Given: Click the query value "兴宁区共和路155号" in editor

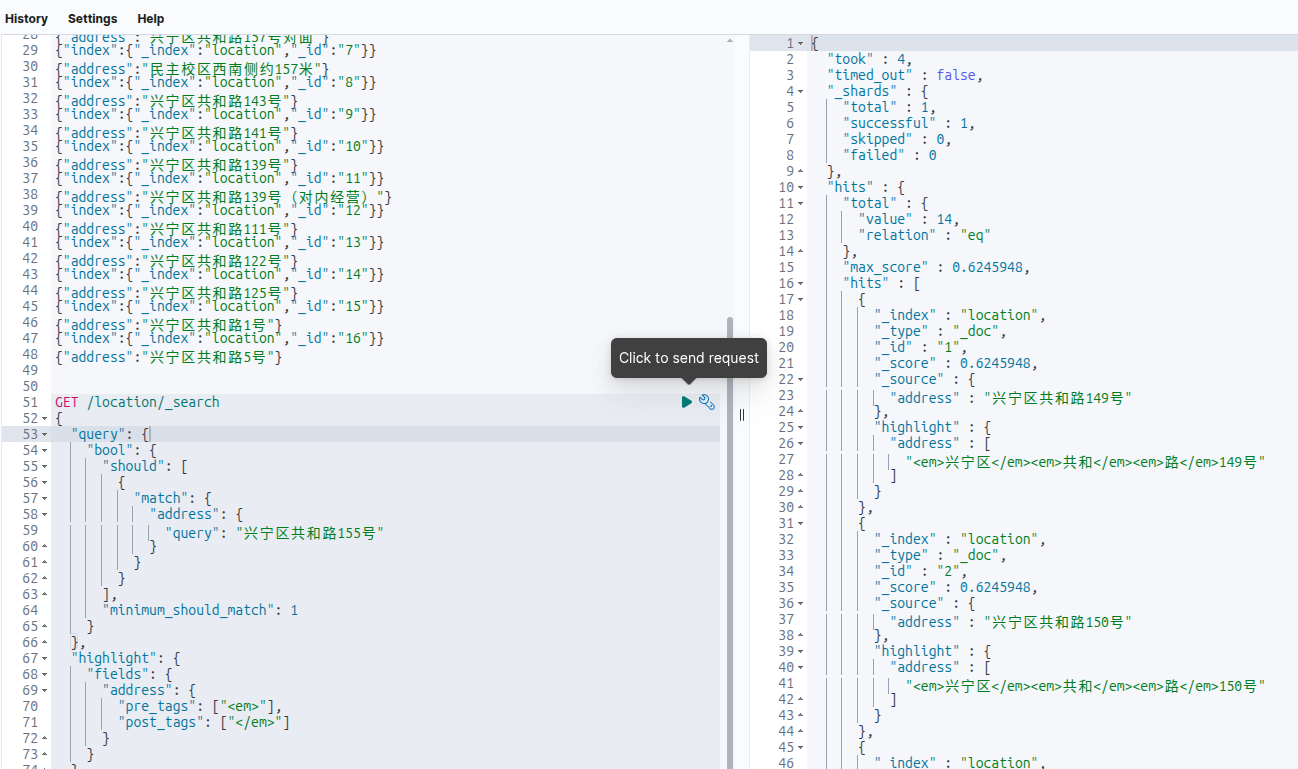Looking at the screenshot, I should coord(312,534).
